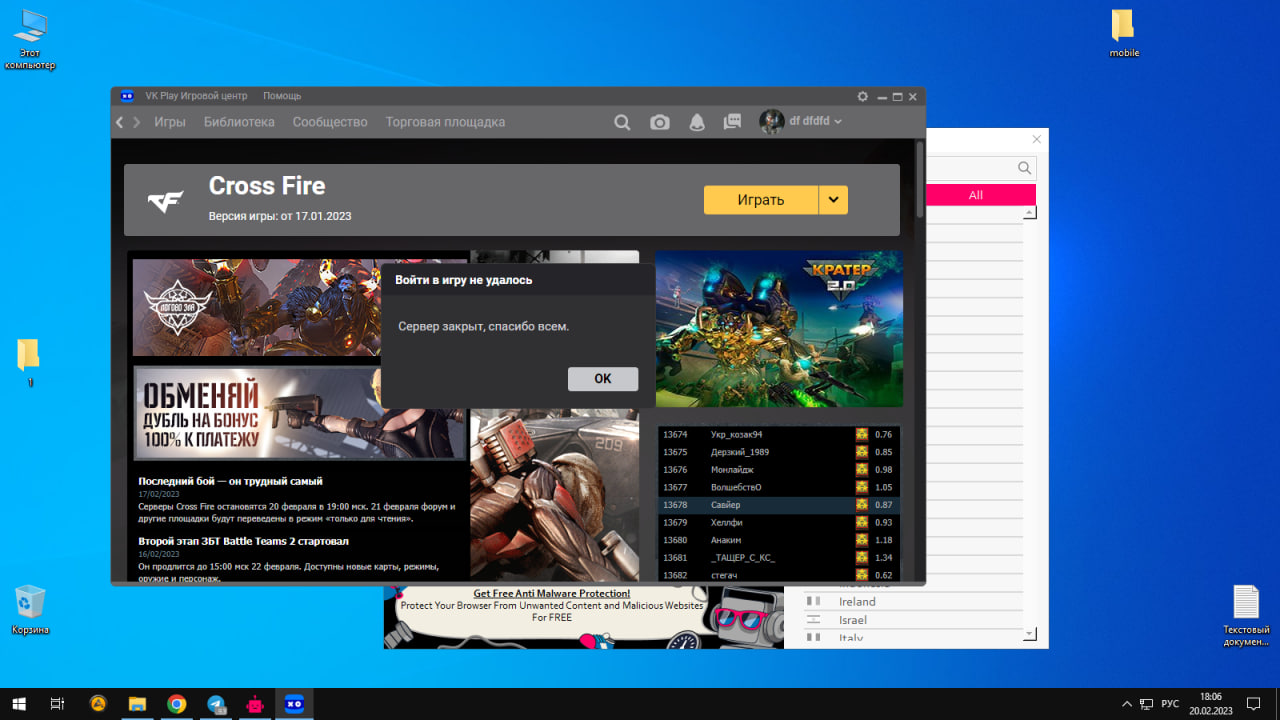
Task: Click the РУС language indicator
Action: point(1170,704)
